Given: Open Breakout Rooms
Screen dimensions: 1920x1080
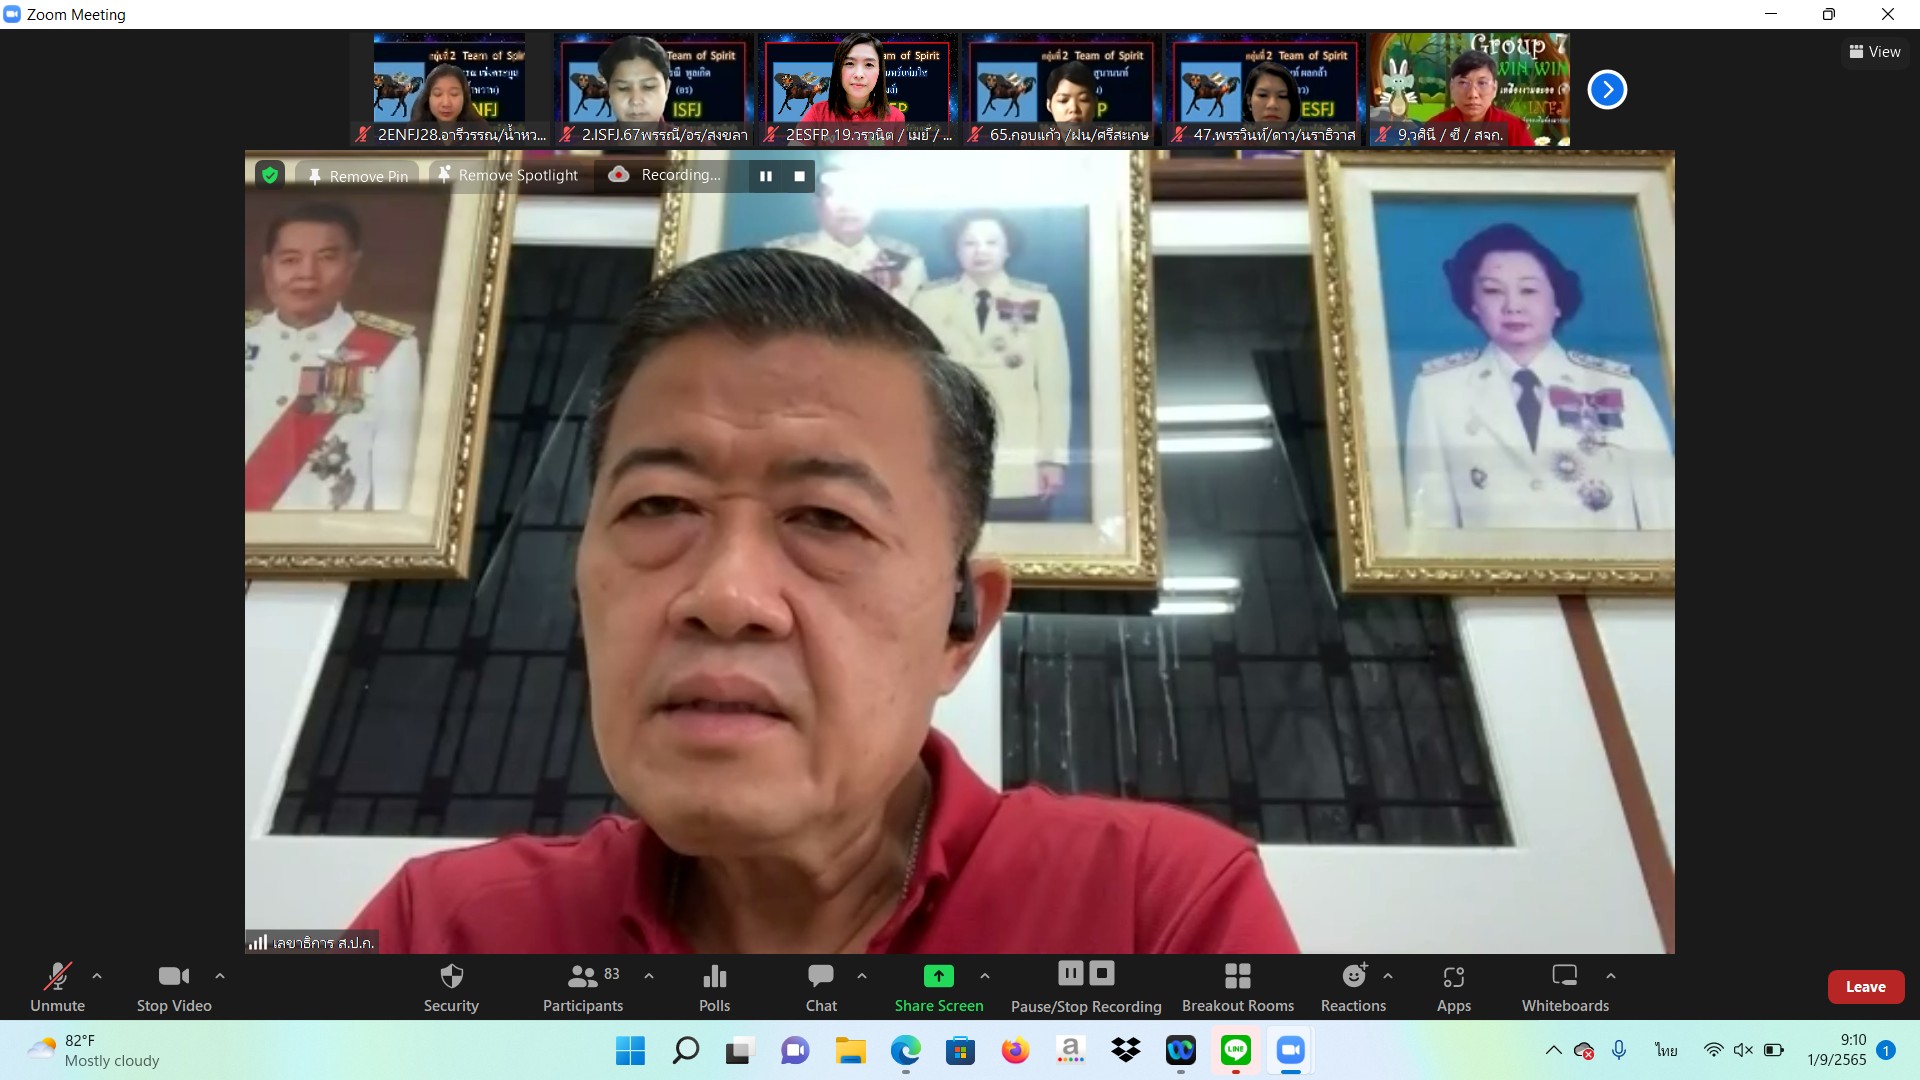Looking at the screenshot, I should (x=1237, y=986).
